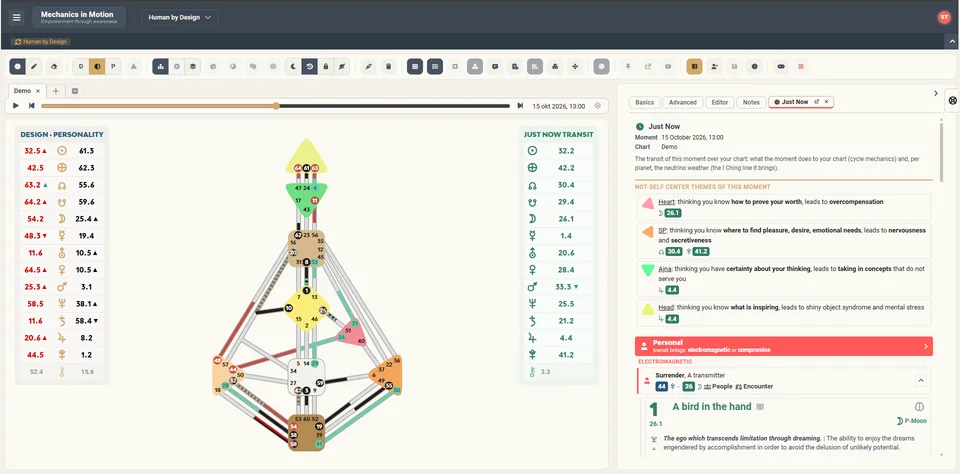The width and height of the screenshot is (960, 474).
Task: Click the 15 okt 2026, 13:00 date field
Action: click(559, 105)
